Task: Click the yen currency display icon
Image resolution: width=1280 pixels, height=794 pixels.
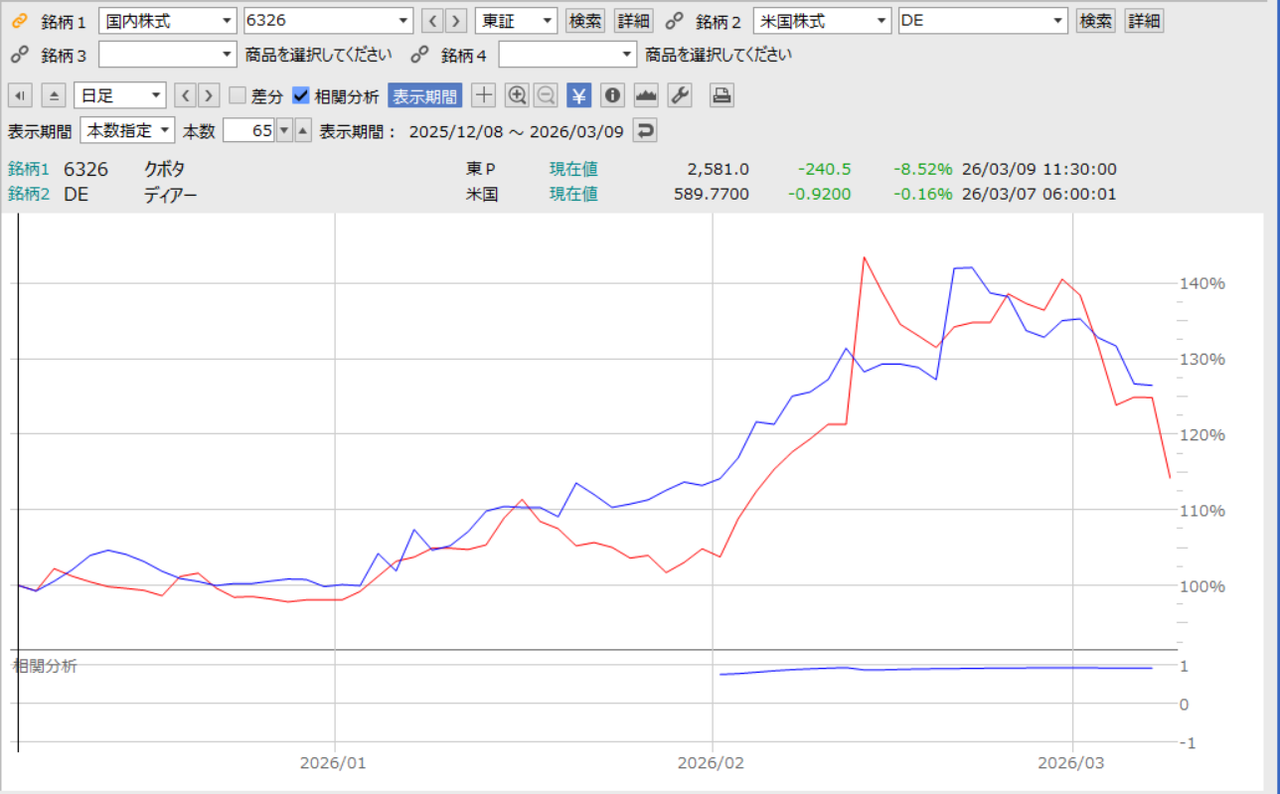Action: coord(579,96)
